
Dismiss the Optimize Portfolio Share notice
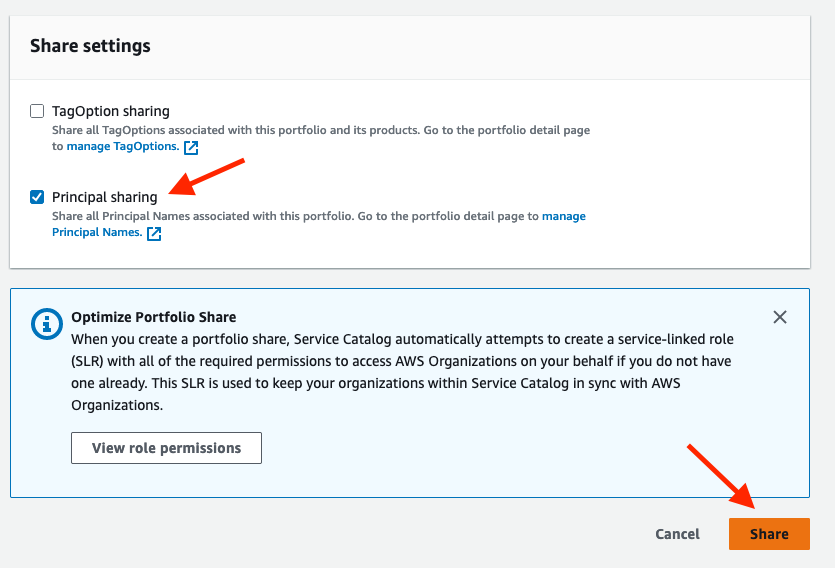[x=780, y=317]
